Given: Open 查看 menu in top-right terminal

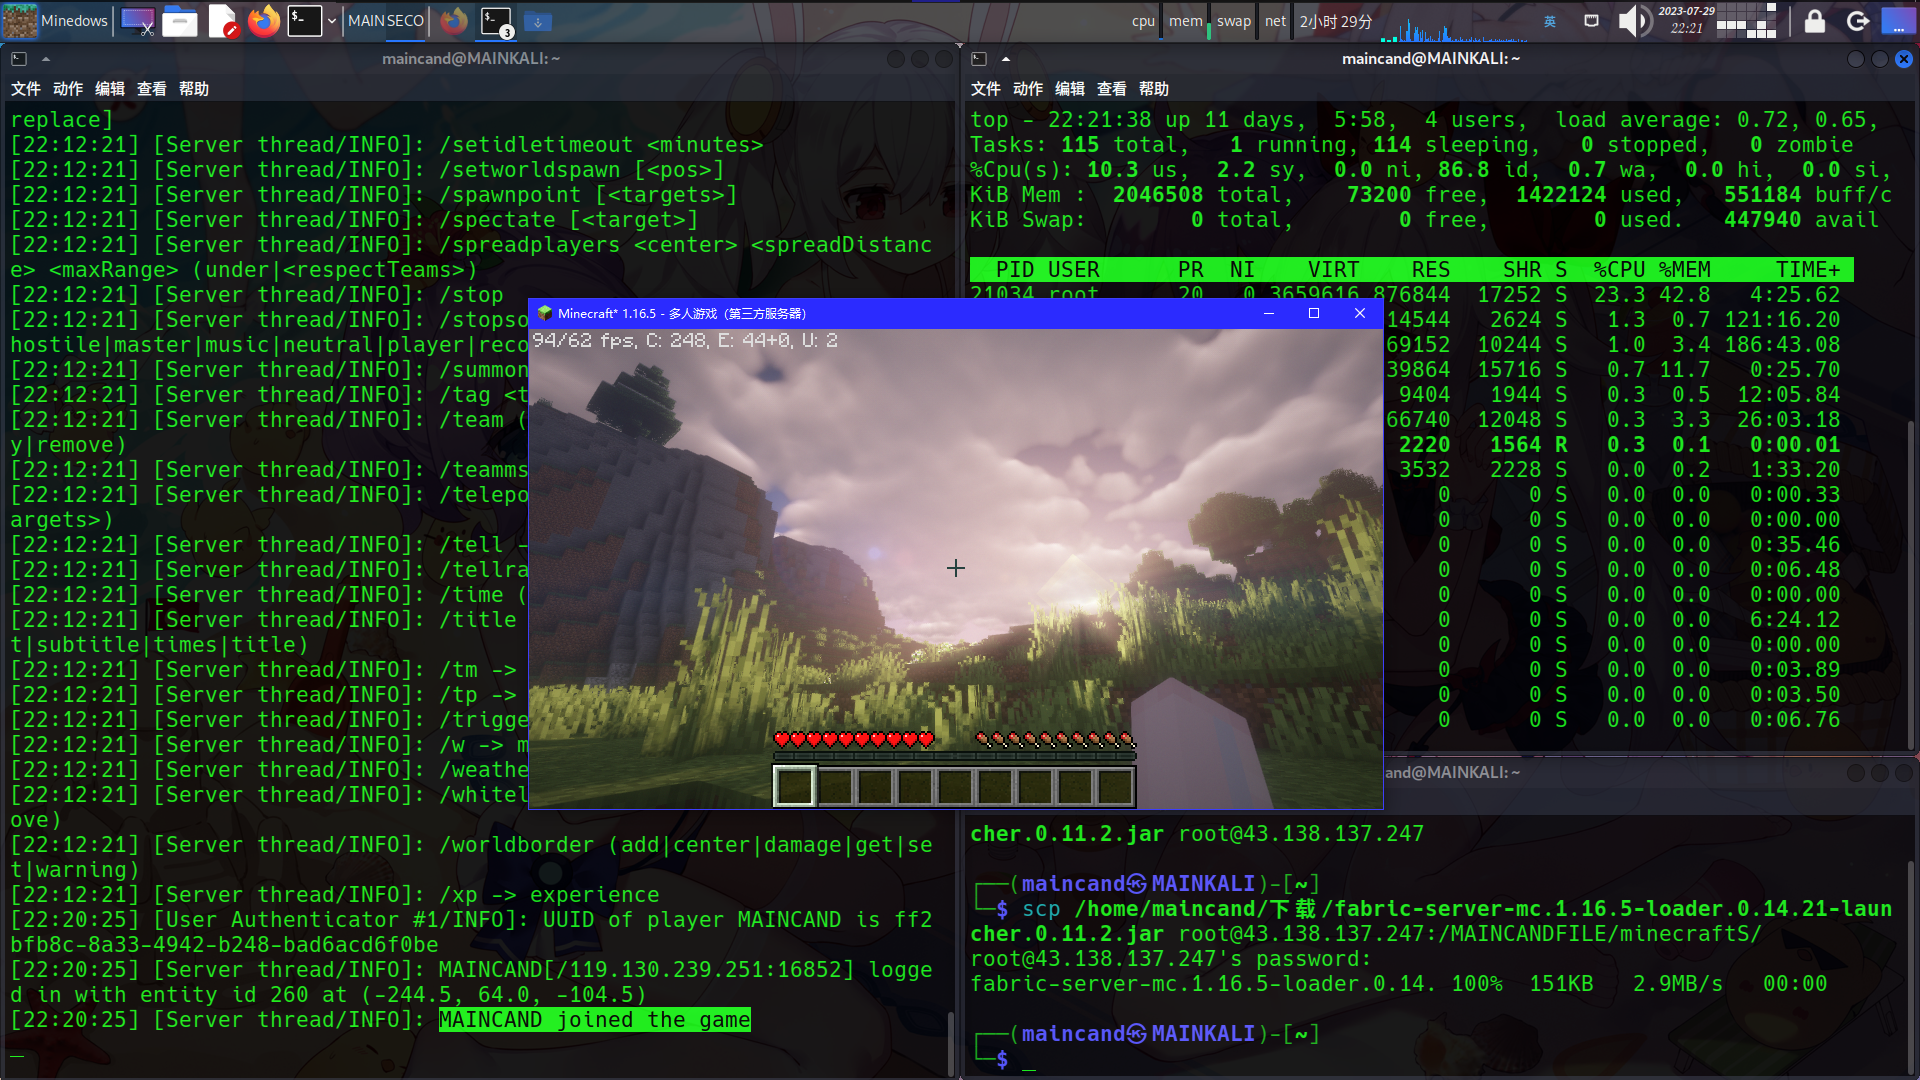Looking at the screenshot, I should [x=1112, y=89].
